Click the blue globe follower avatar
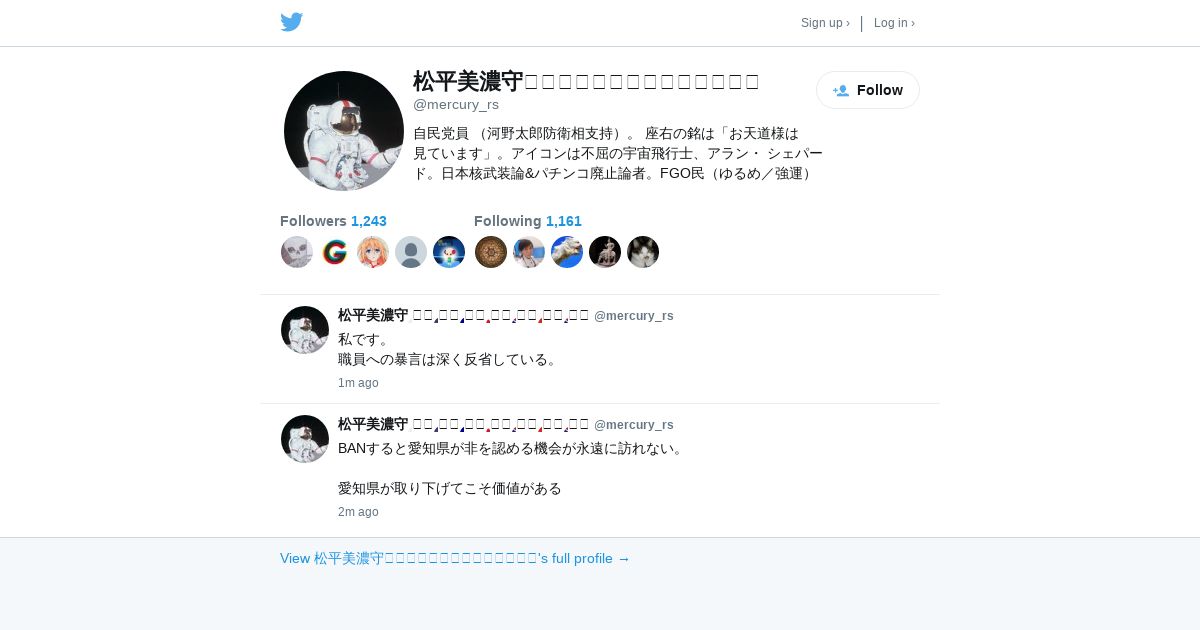Screen dimensions: 1200x630 pyautogui.click(x=449, y=252)
